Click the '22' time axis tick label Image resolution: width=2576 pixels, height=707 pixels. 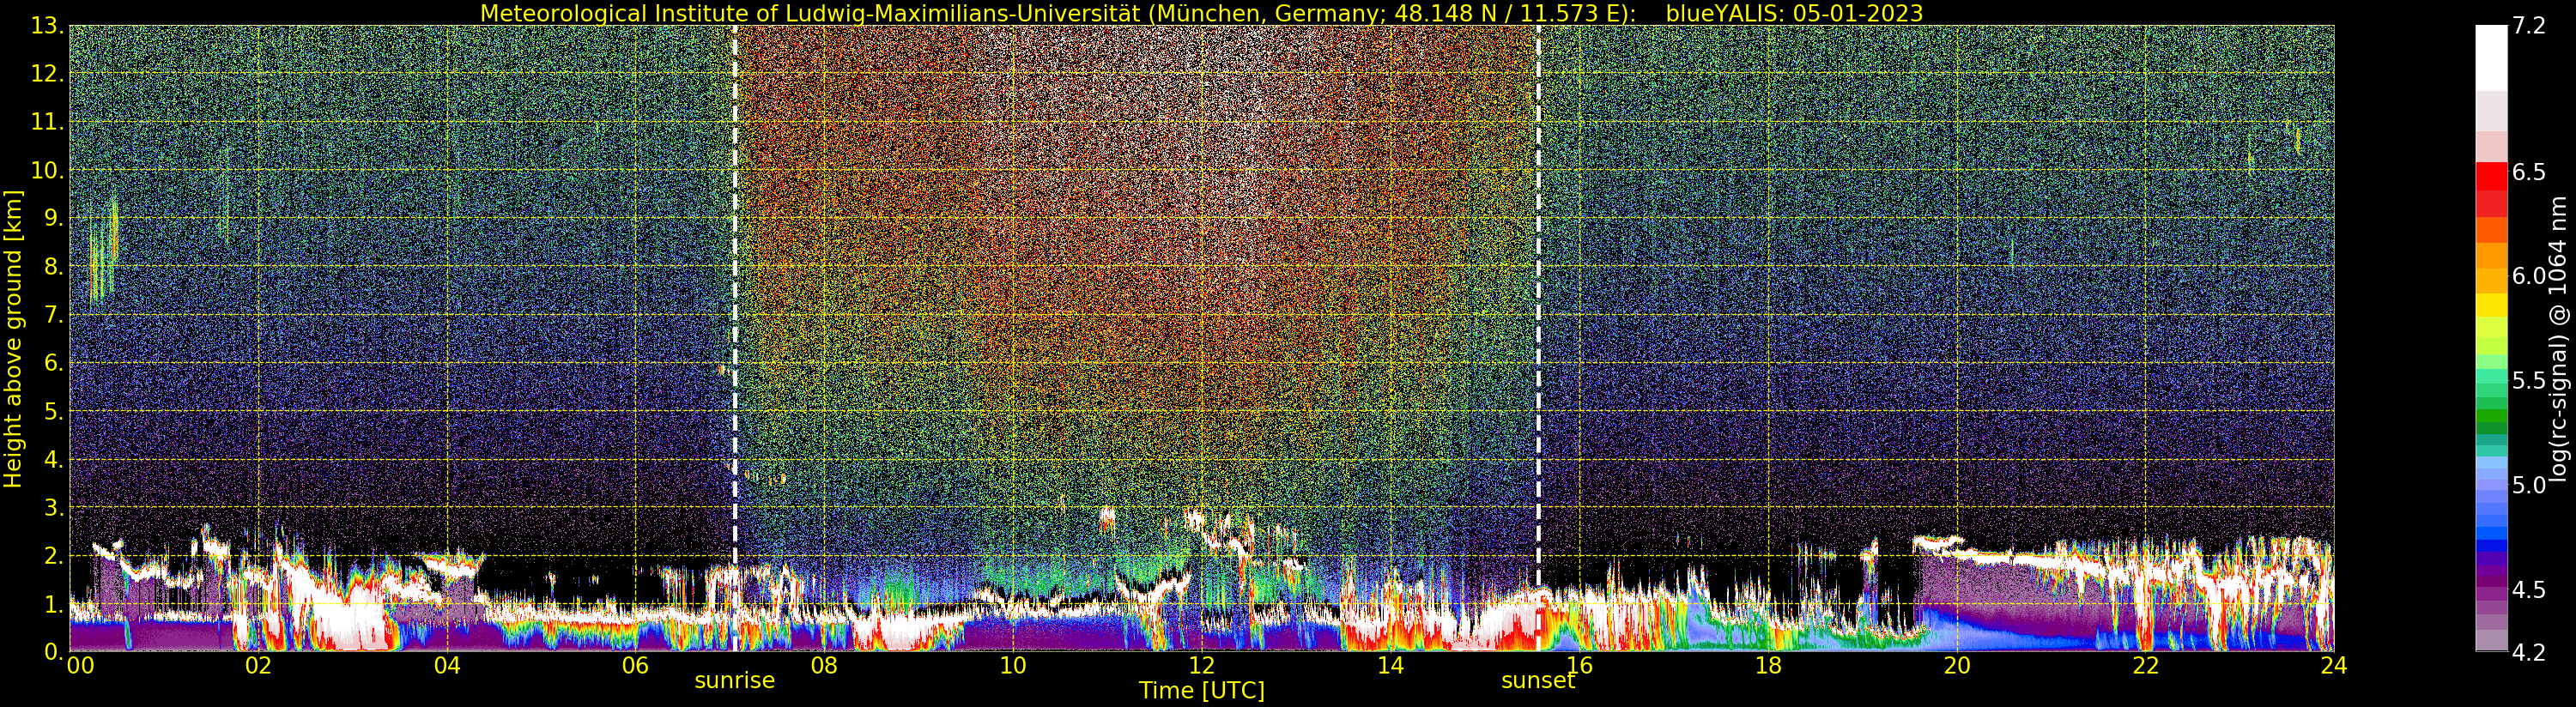coord(2146,666)
